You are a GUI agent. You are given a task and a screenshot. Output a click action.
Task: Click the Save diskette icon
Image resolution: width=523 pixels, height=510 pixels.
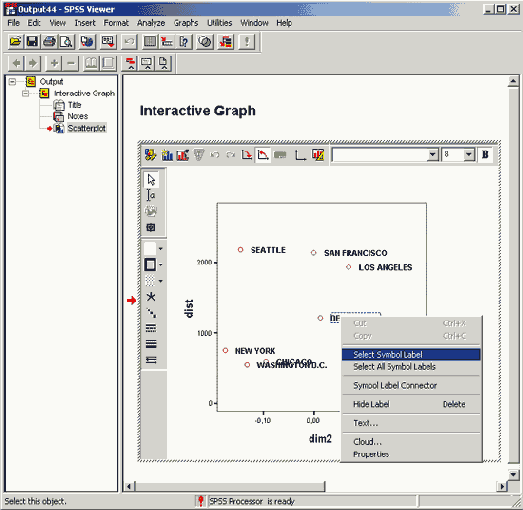[32, 42]
